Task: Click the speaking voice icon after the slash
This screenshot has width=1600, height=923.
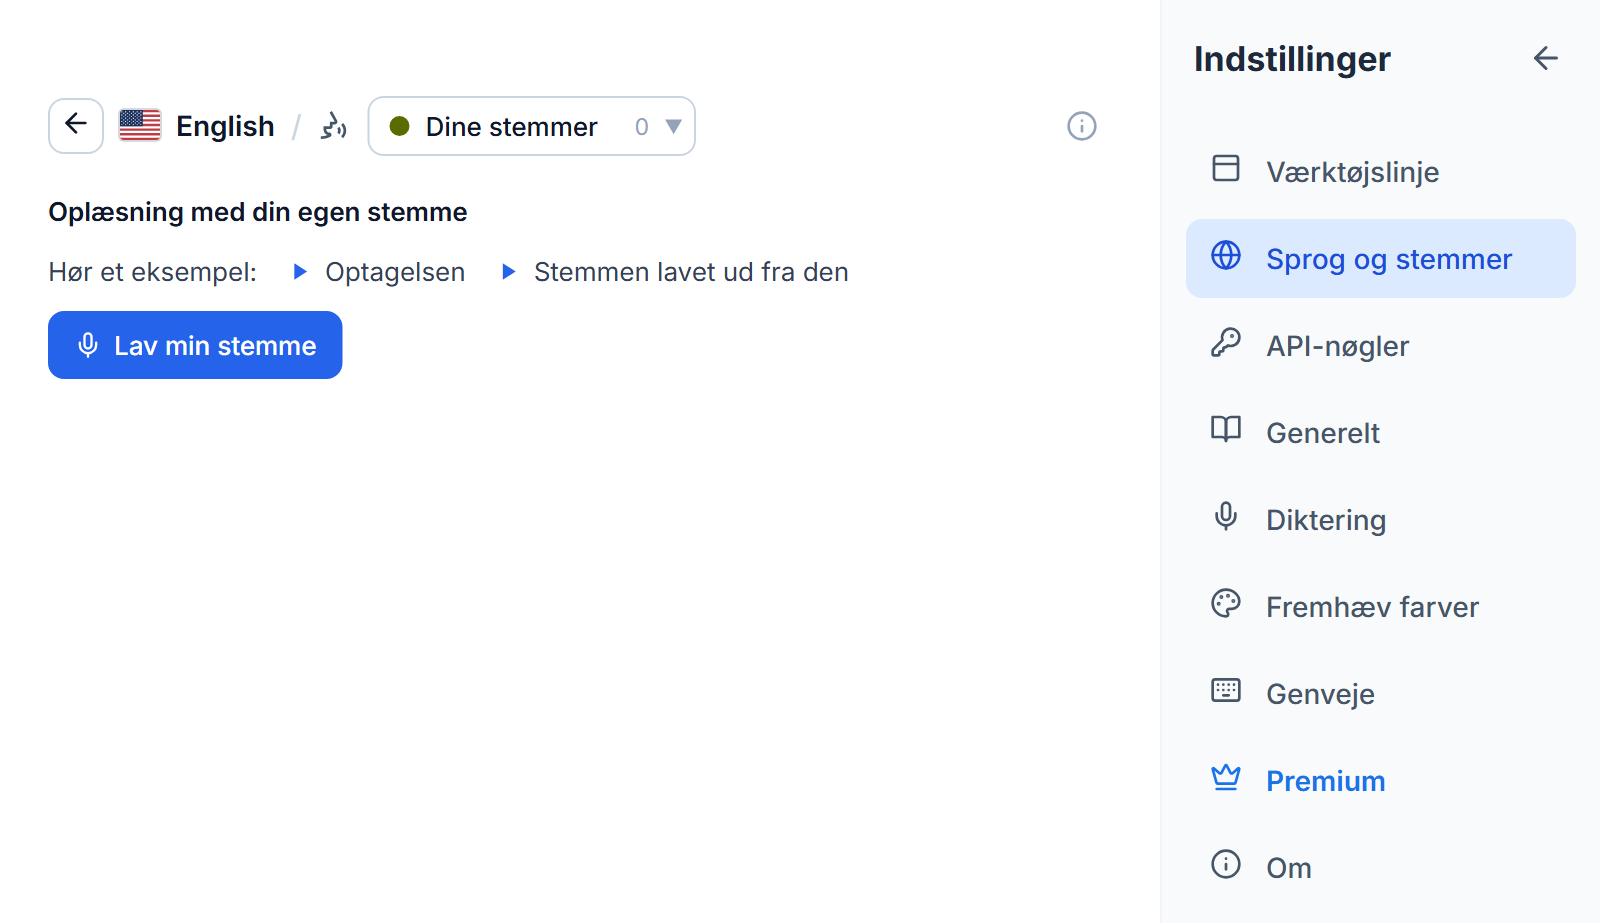Action: [333, 126]
